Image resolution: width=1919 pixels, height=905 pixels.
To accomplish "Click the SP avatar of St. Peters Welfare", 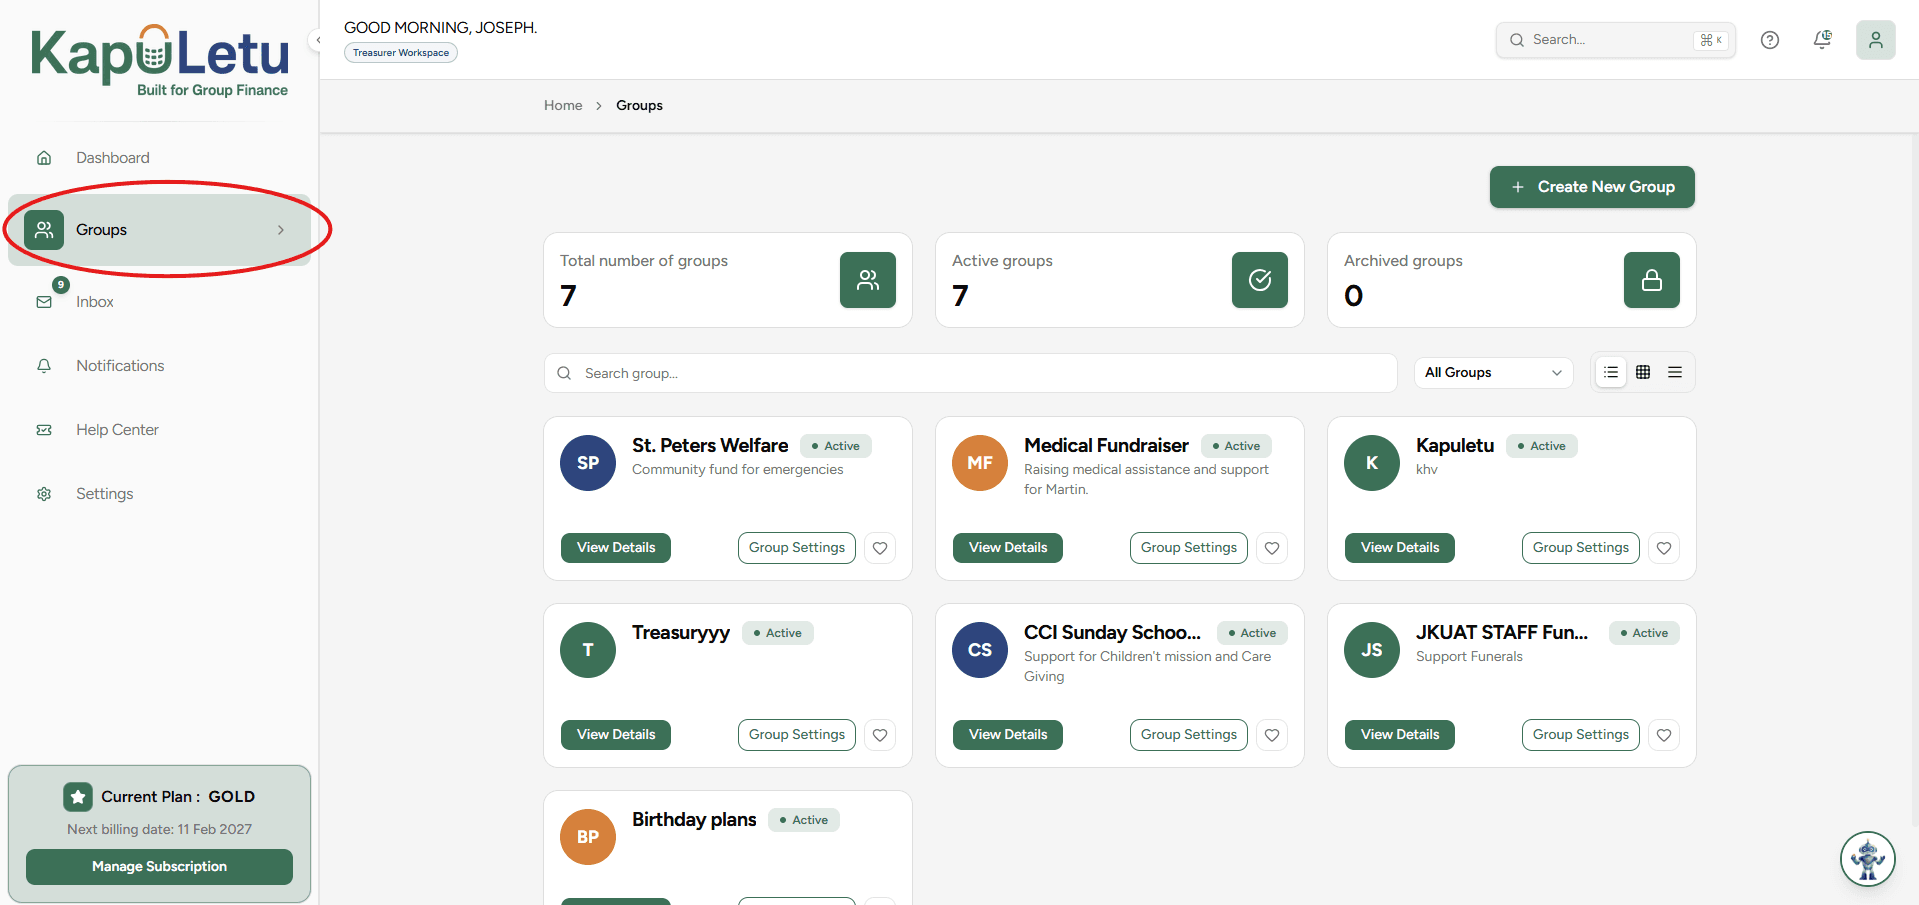I will coord(588,463).
